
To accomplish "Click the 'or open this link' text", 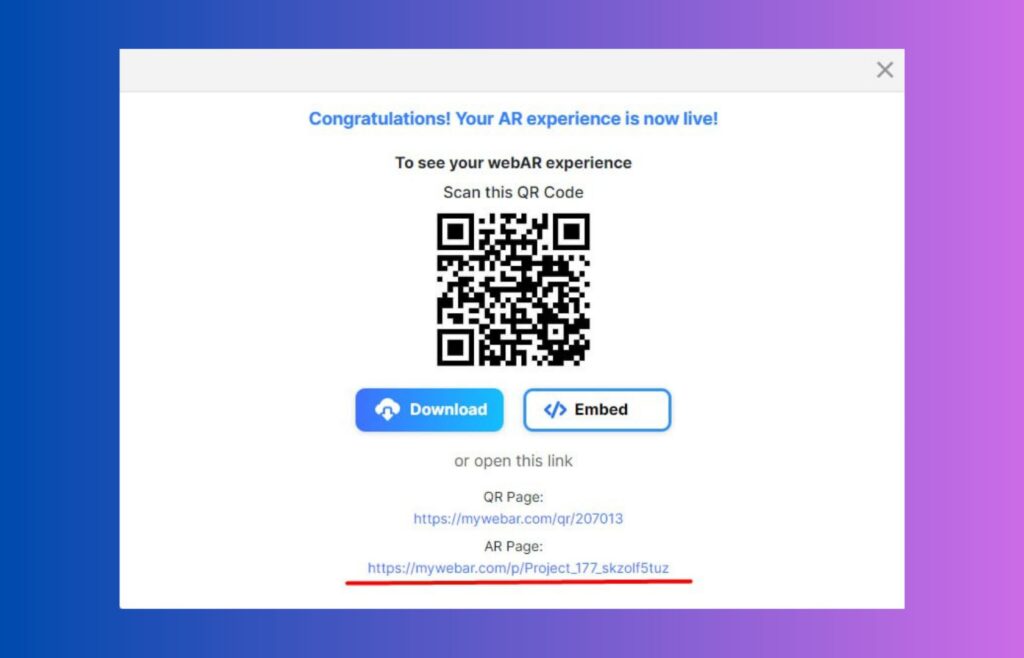I will [513, 461].
